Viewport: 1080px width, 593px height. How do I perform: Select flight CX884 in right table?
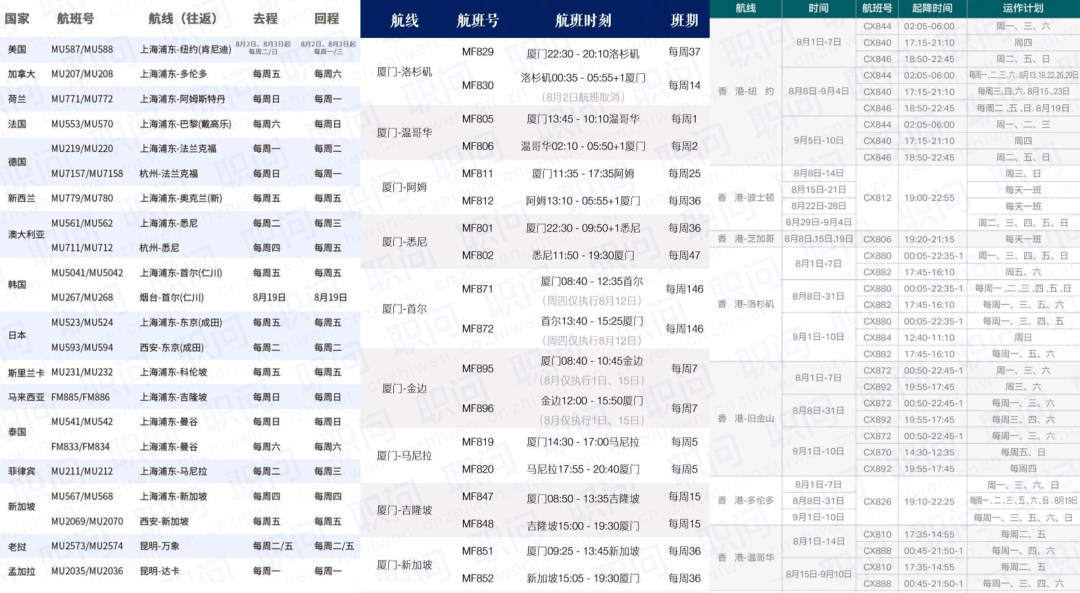tap(877, 337)
